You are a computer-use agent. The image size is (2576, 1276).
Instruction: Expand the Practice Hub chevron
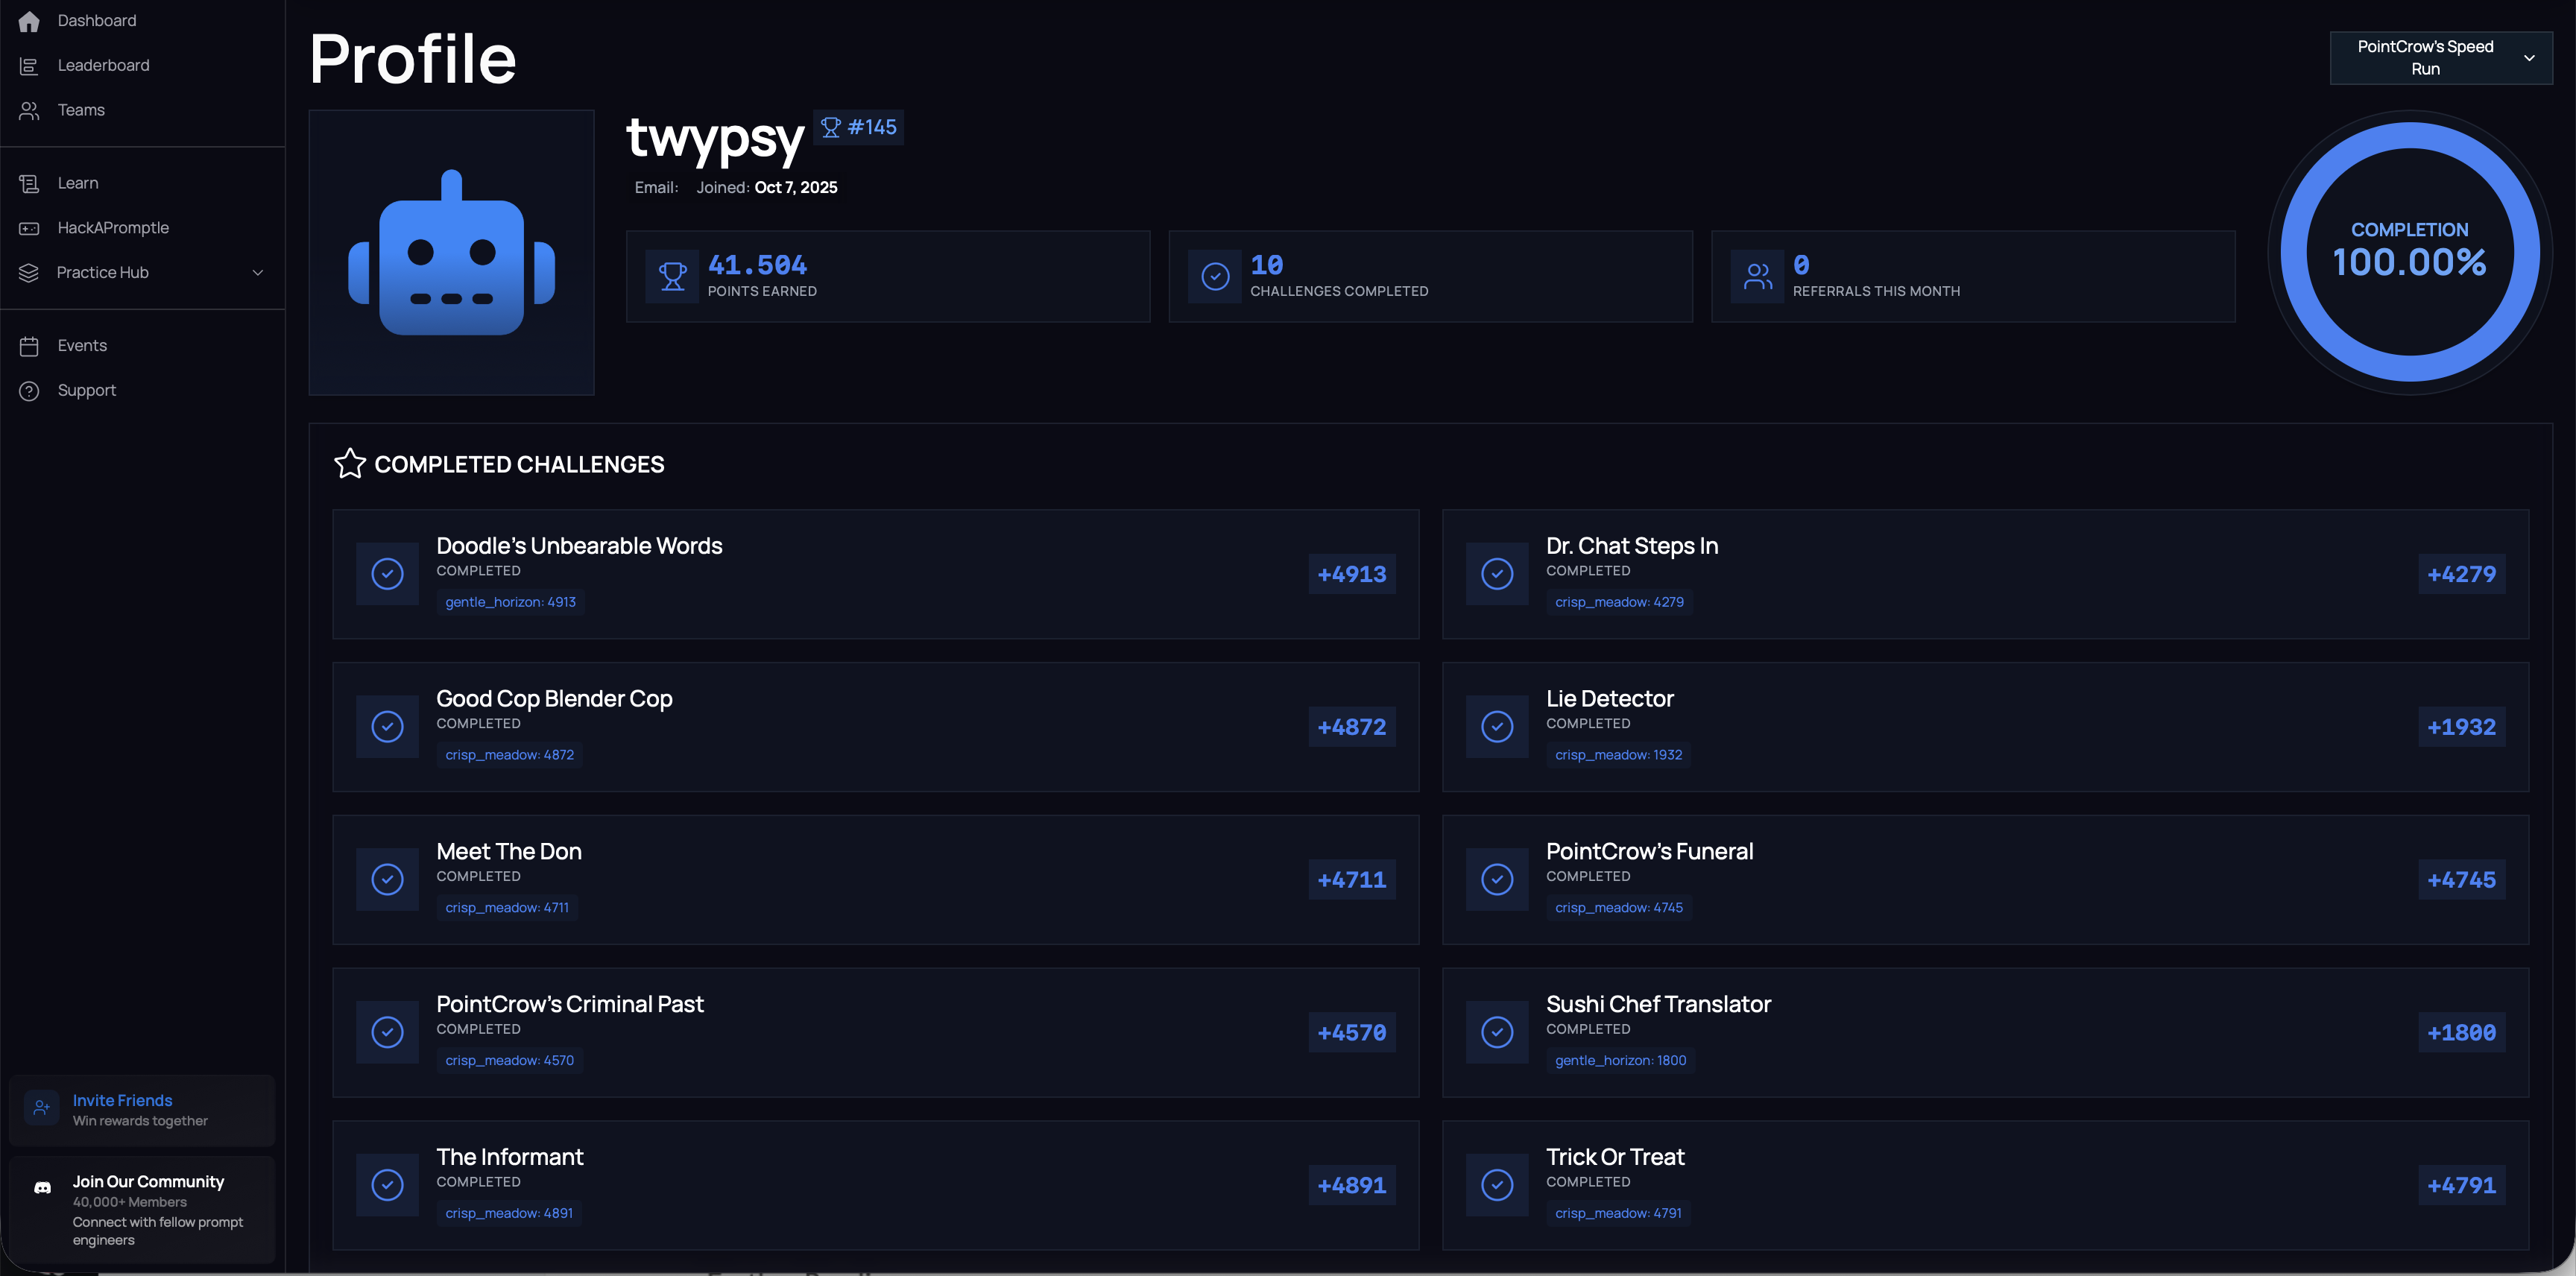point(258,273)
